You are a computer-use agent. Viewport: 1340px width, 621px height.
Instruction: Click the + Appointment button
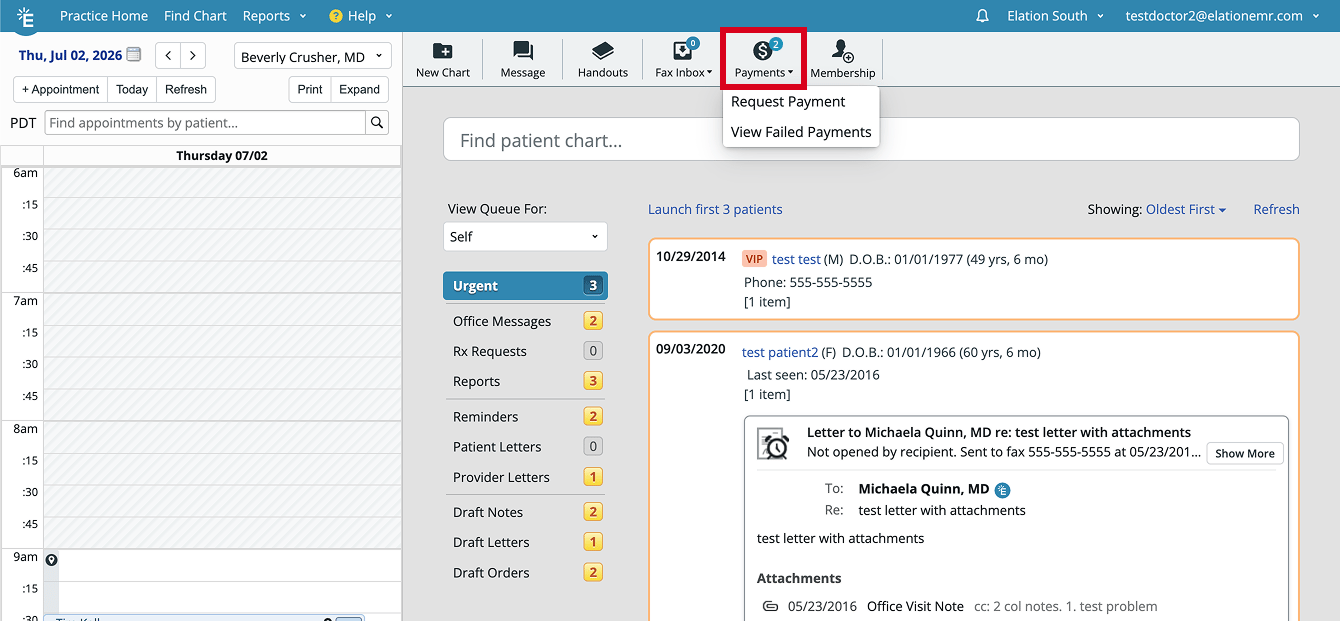pyautogui.click(x=60, y=89)
